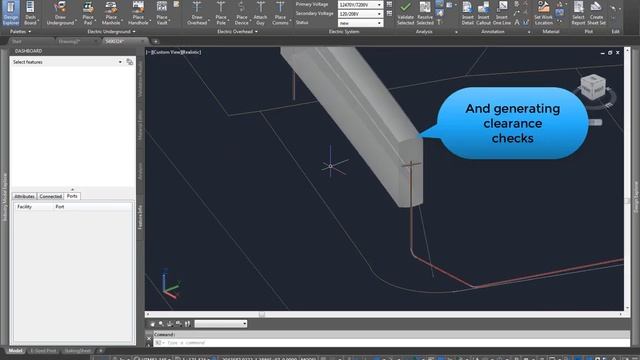Select the Place Comms tool
The image size is (640, 360).
280,13
